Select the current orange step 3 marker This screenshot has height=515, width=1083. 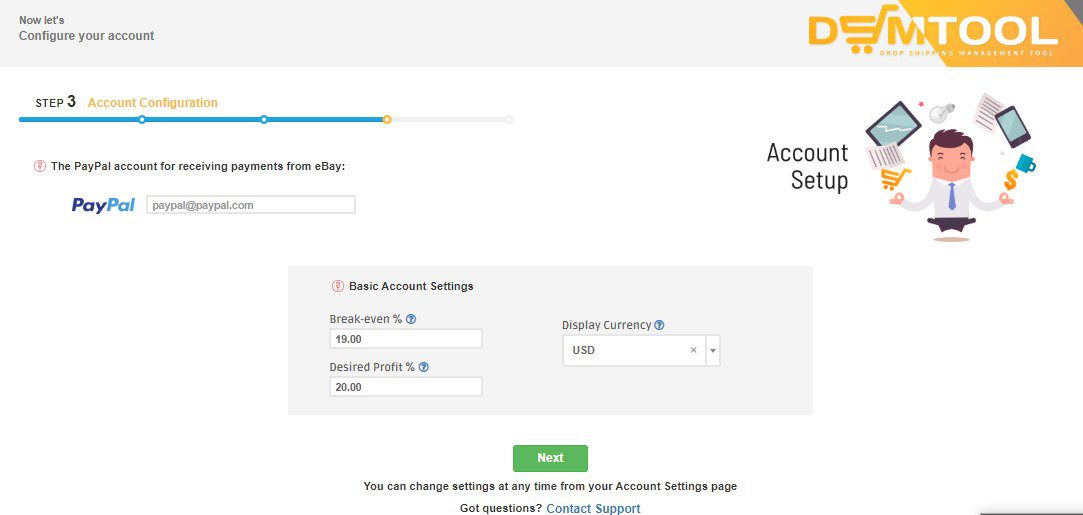387,119
